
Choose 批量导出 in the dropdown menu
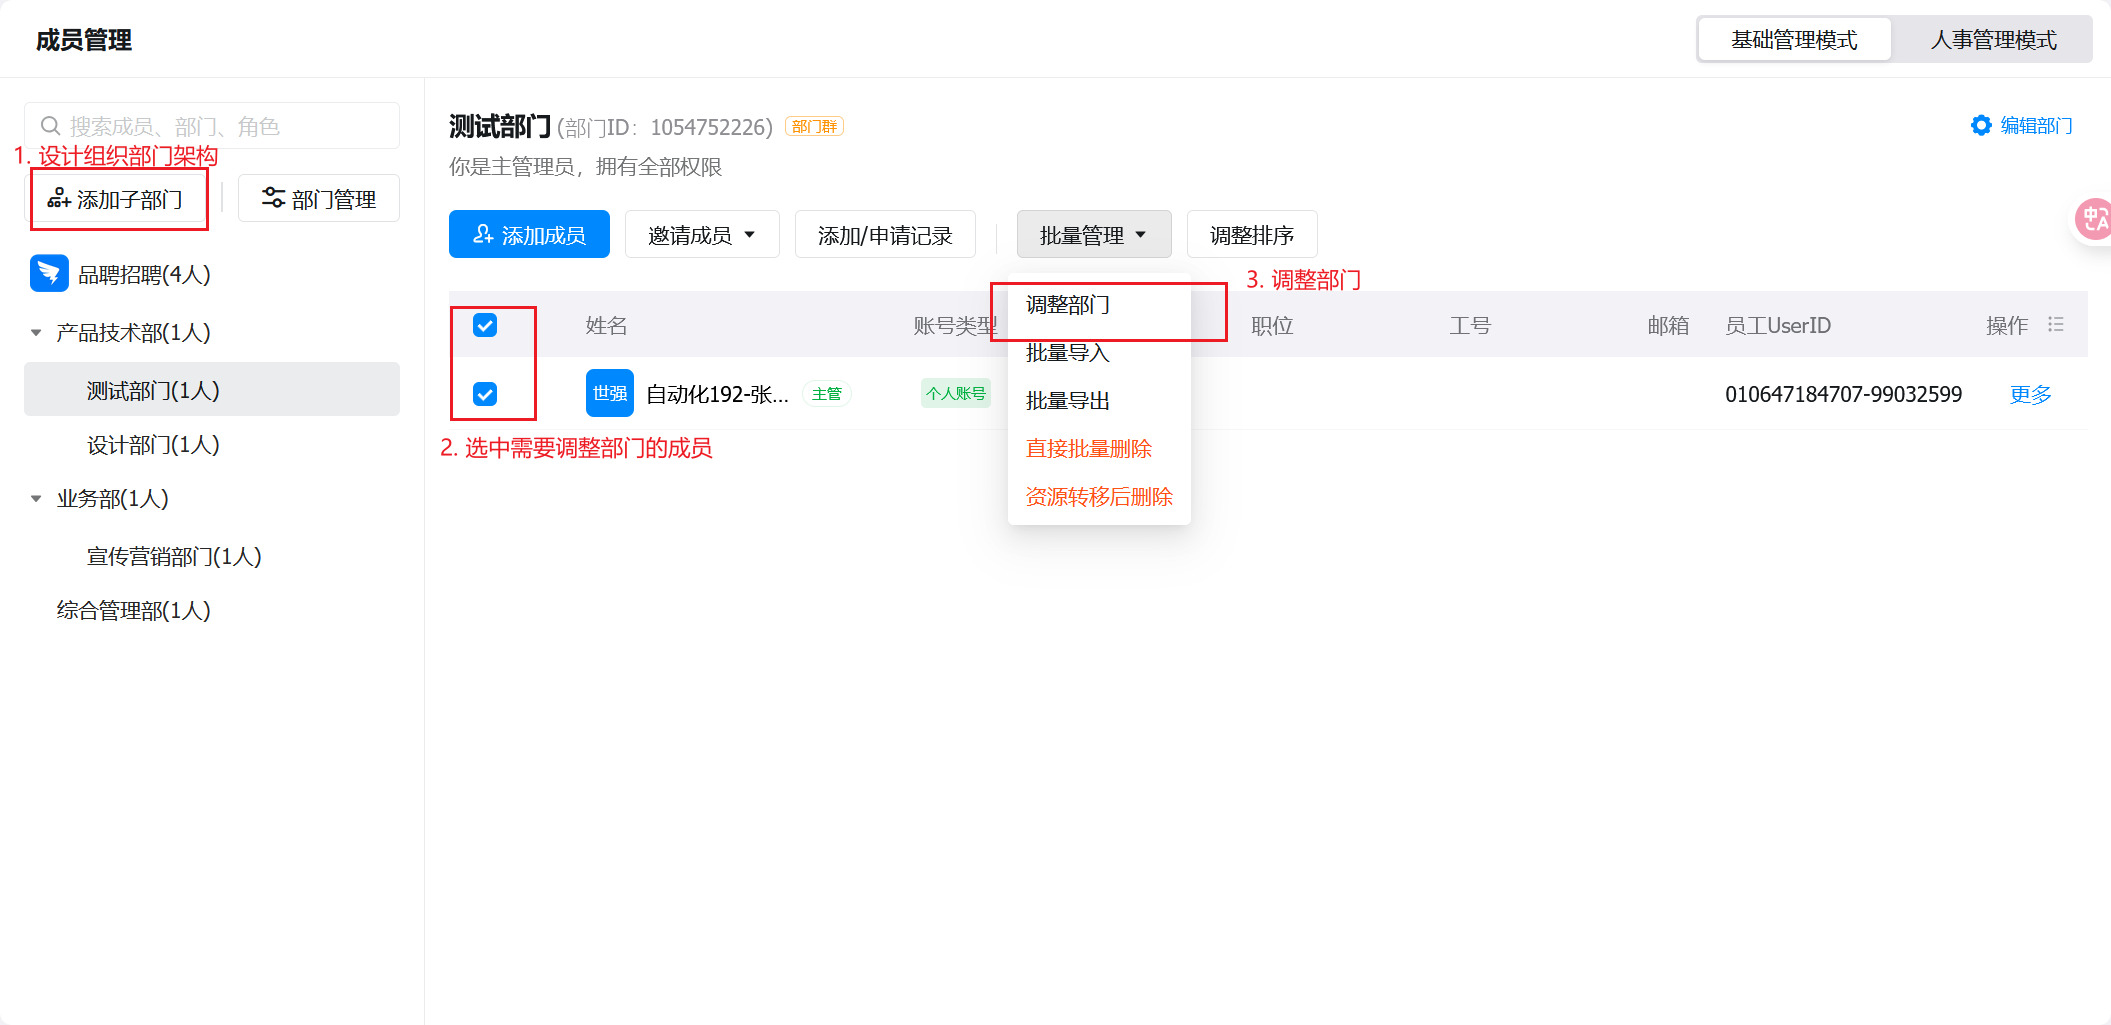[x=1068, y=401]
